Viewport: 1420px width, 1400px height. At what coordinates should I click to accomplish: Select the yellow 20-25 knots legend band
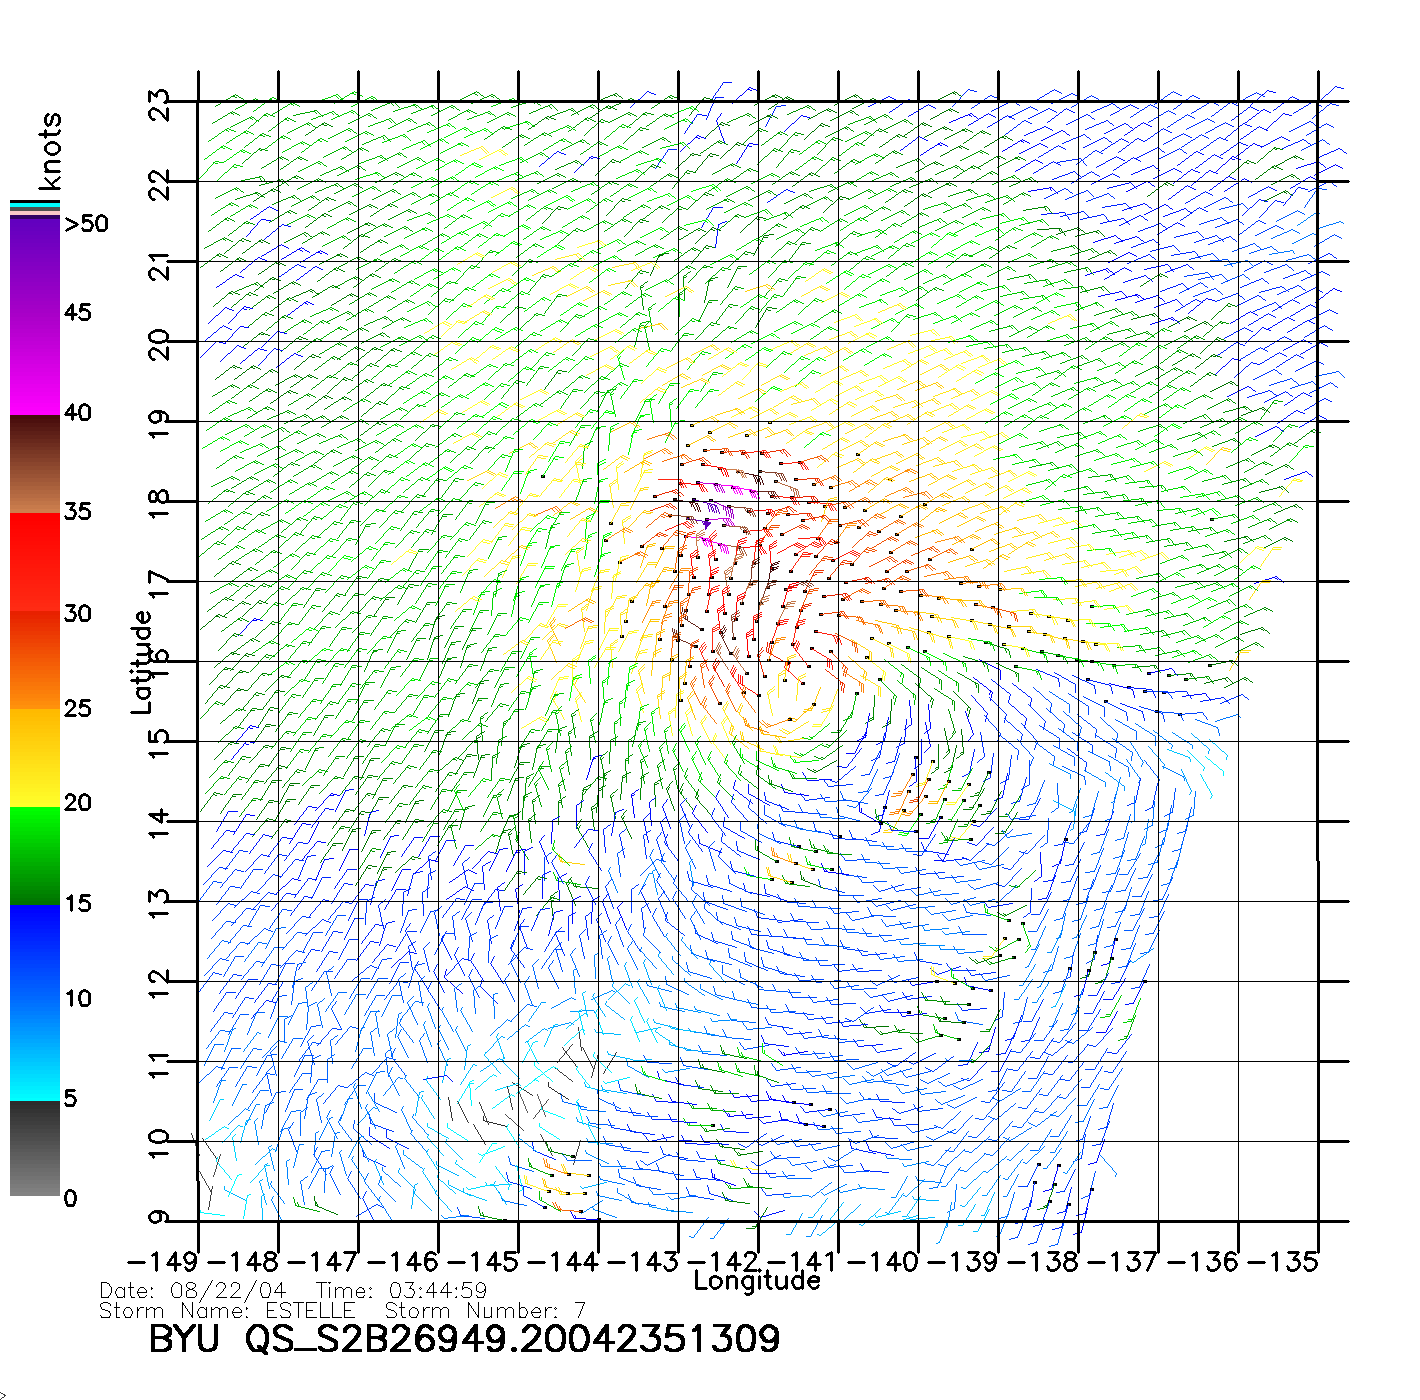(x=35, y=757)
